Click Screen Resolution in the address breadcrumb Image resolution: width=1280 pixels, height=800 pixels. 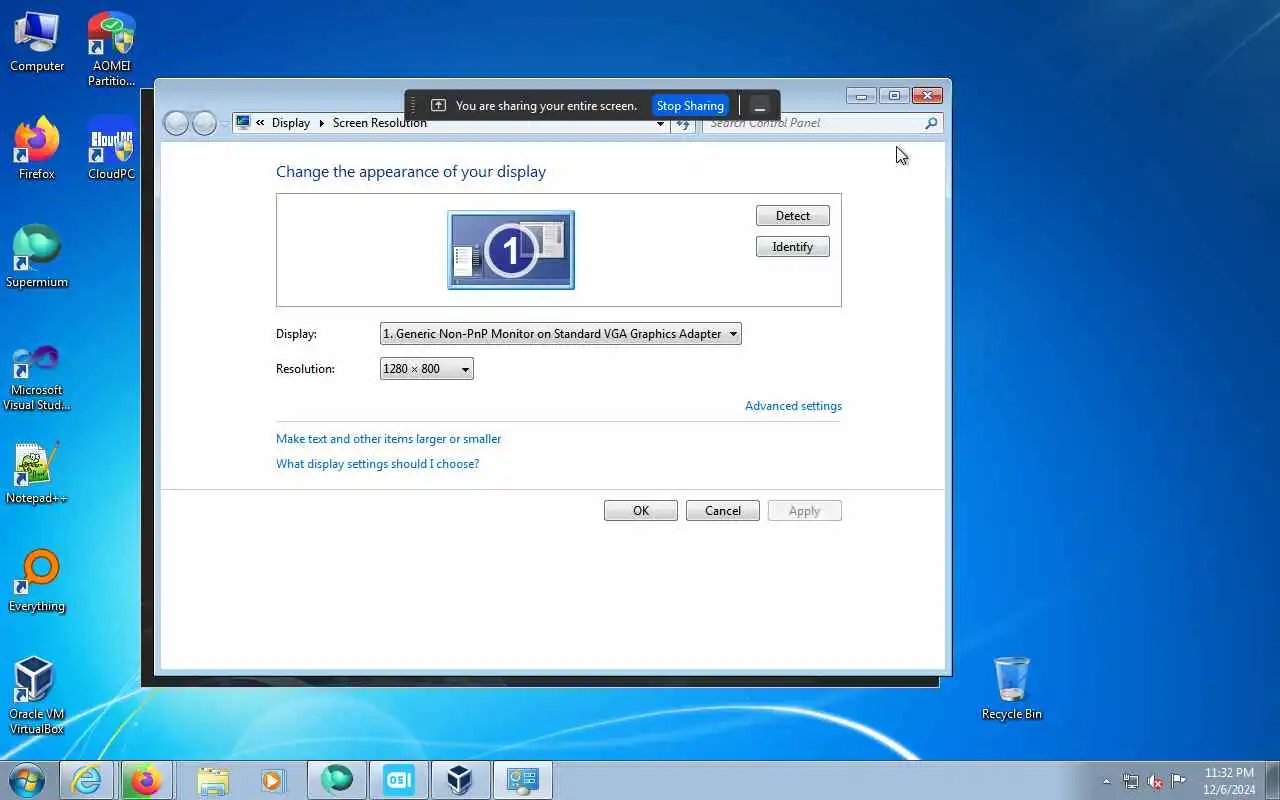click(380, 123)
